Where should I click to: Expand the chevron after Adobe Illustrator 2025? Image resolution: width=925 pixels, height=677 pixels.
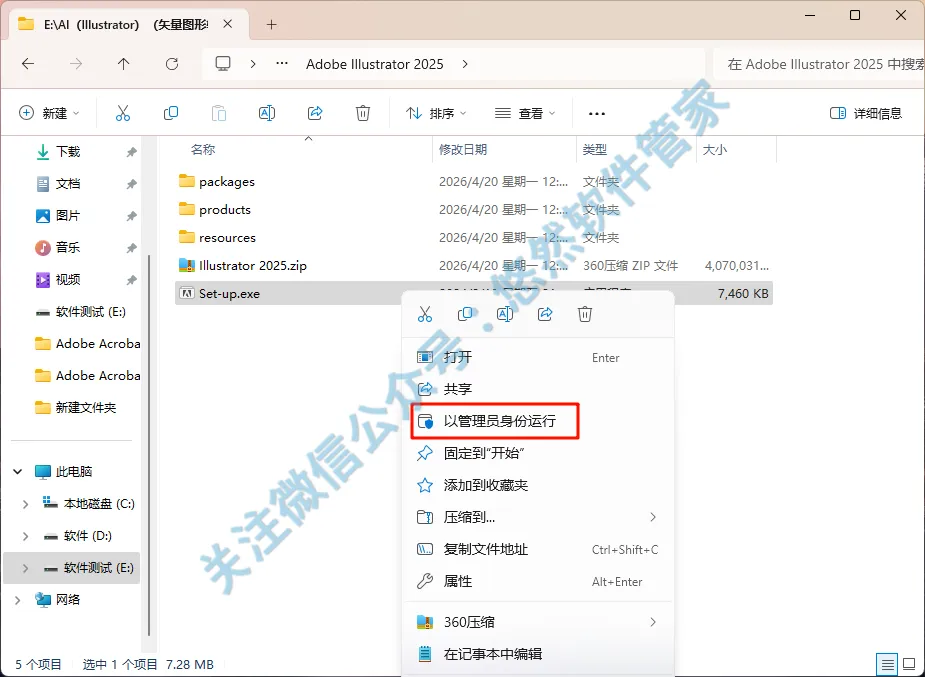(465, 64)
